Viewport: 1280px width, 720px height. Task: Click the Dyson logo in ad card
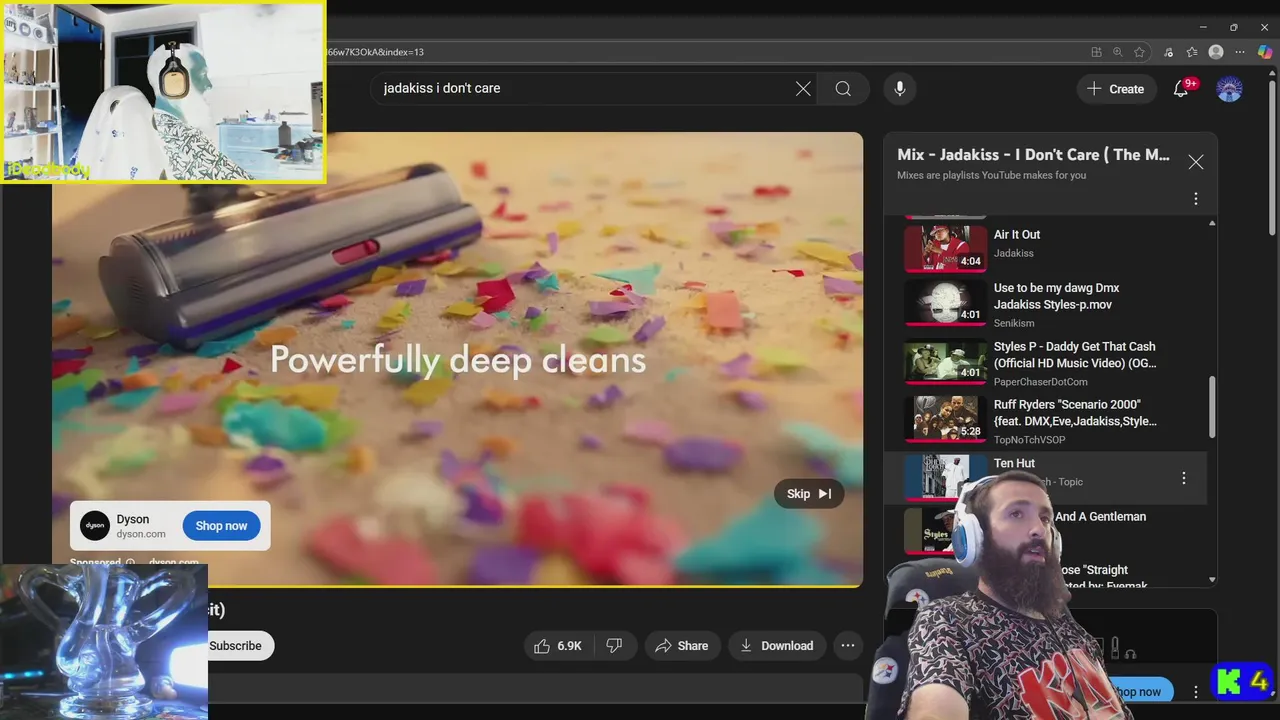point(95,526)
